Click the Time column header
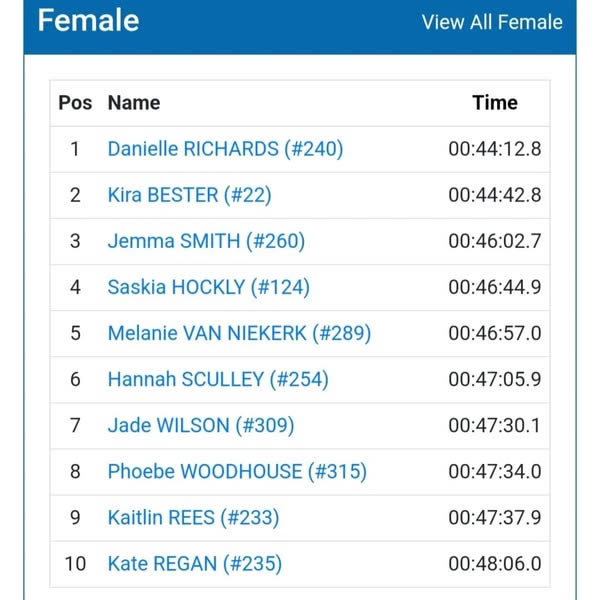600x600 pixels. [x=495, y=103]
